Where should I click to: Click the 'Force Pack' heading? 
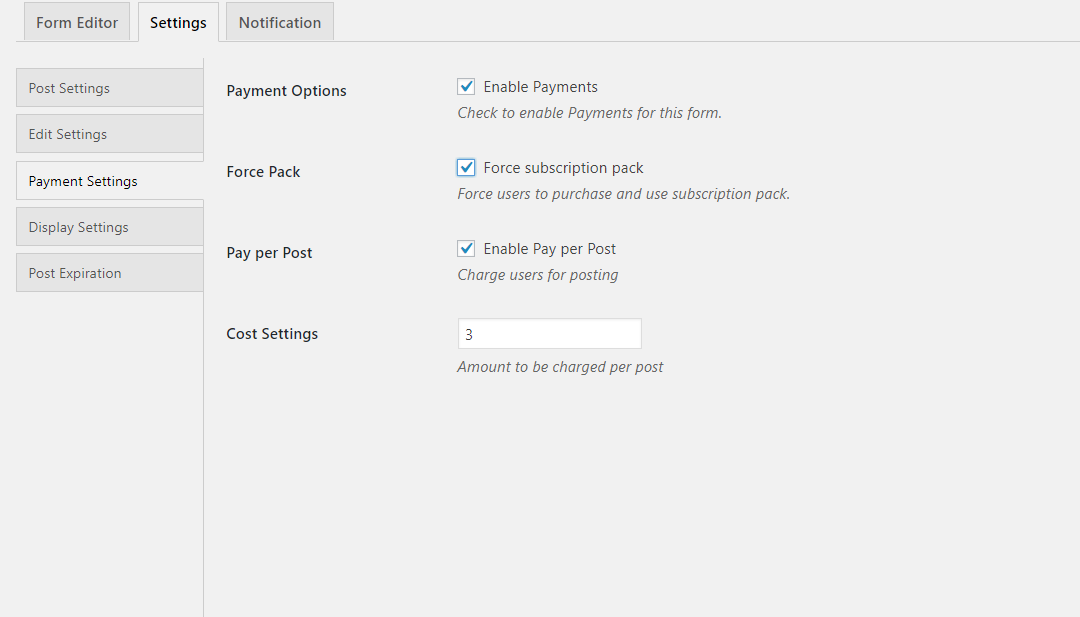pyautogui.click(x=263, y=172)
